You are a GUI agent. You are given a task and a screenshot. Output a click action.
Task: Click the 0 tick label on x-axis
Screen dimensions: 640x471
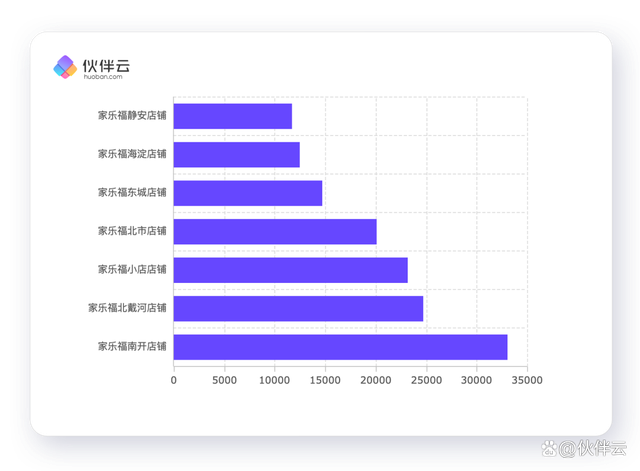click(174, 380)
